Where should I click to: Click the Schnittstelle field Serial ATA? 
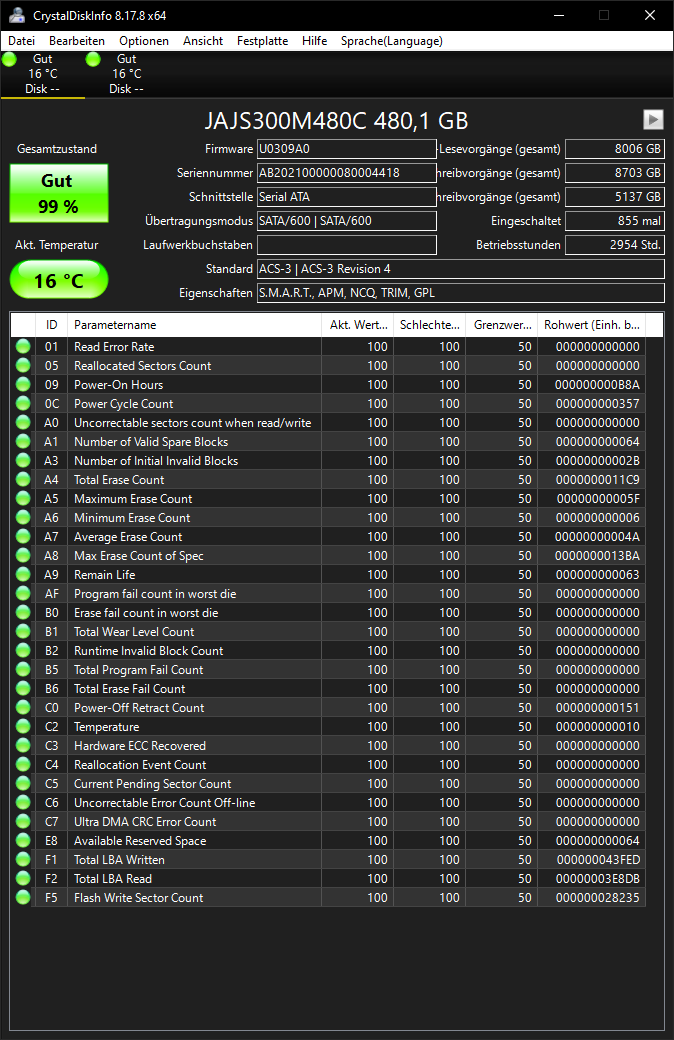tap(346, 197)
